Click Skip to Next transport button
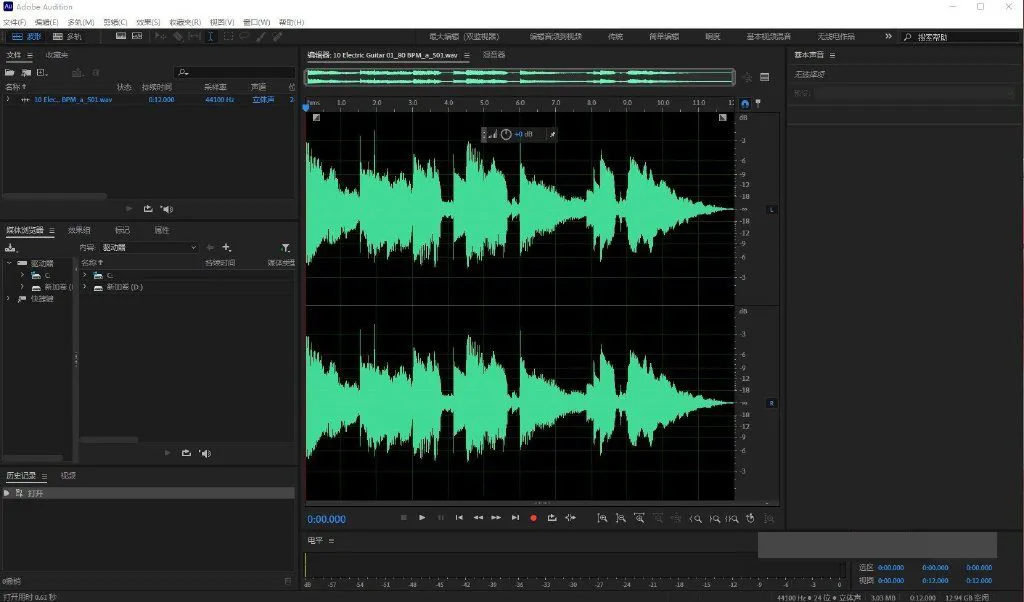 [515, 517]
